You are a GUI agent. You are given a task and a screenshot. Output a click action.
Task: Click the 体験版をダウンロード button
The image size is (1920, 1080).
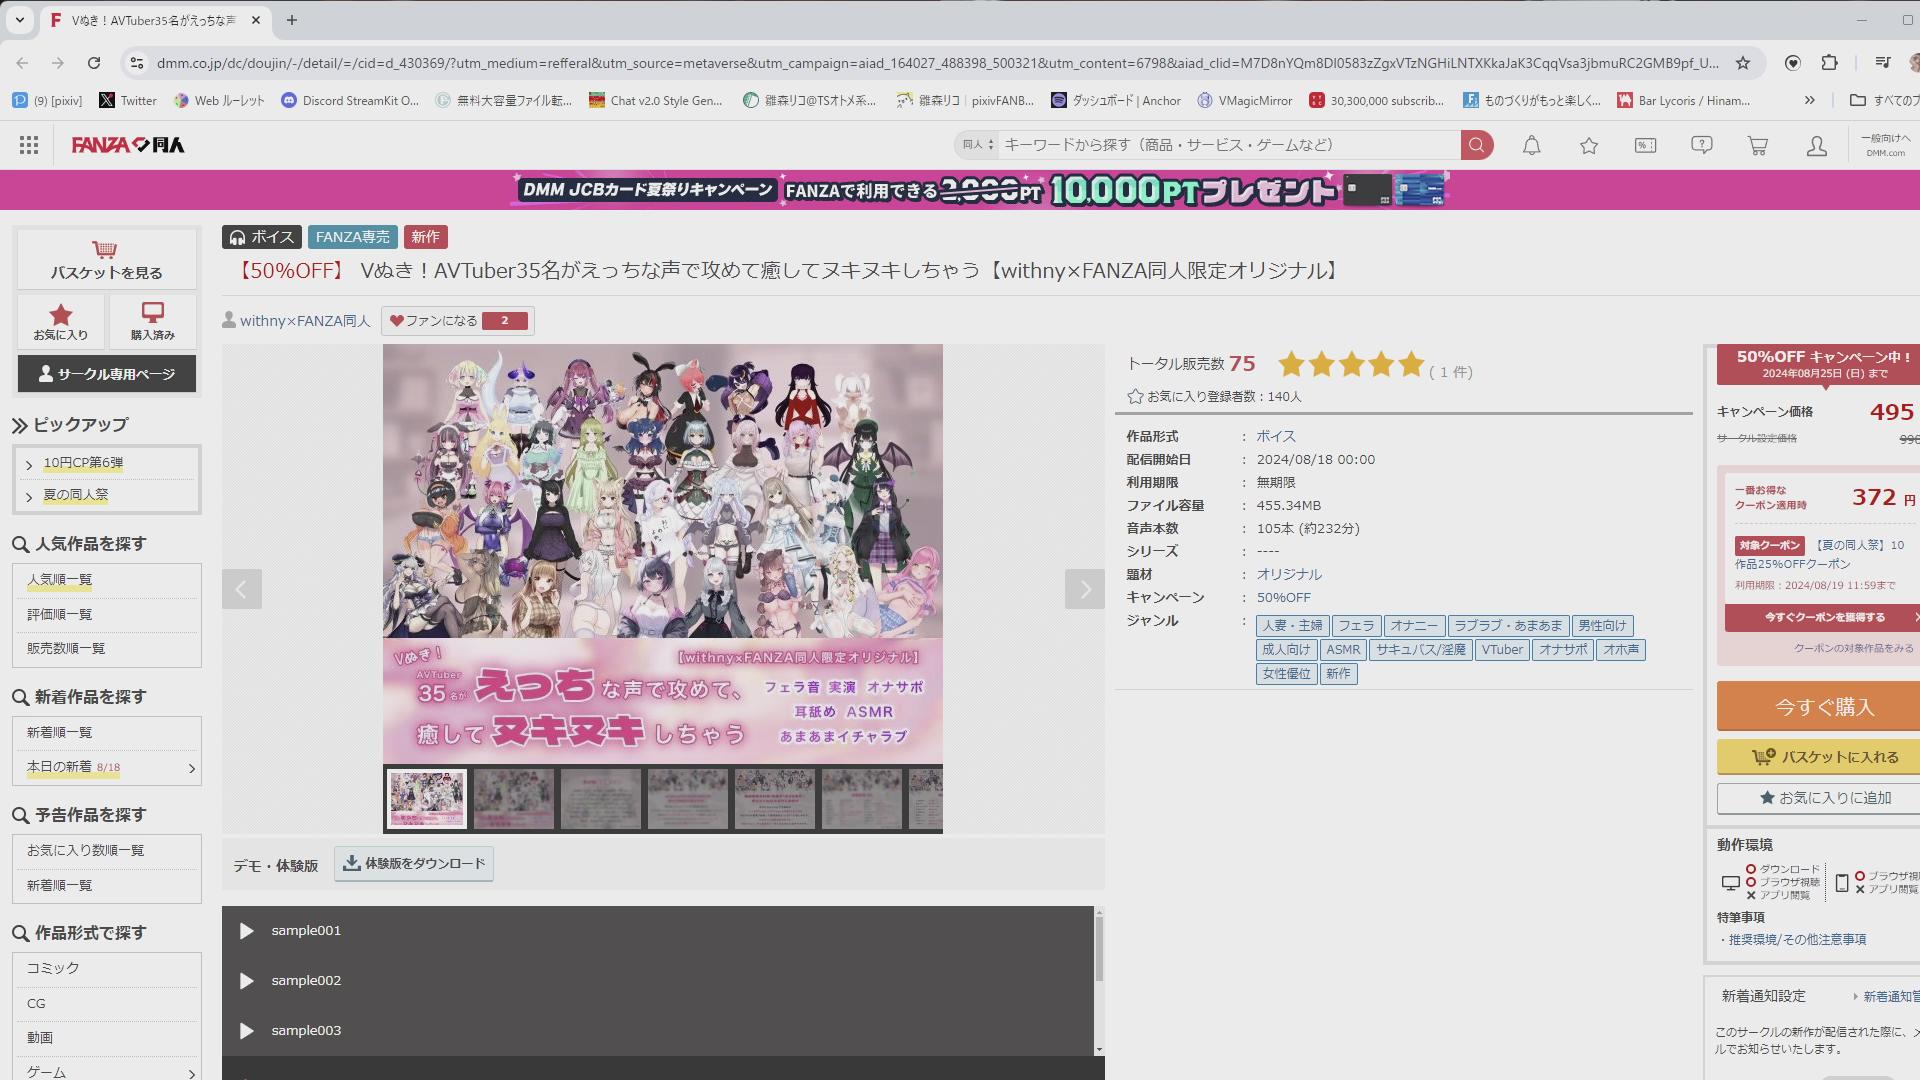414,864
